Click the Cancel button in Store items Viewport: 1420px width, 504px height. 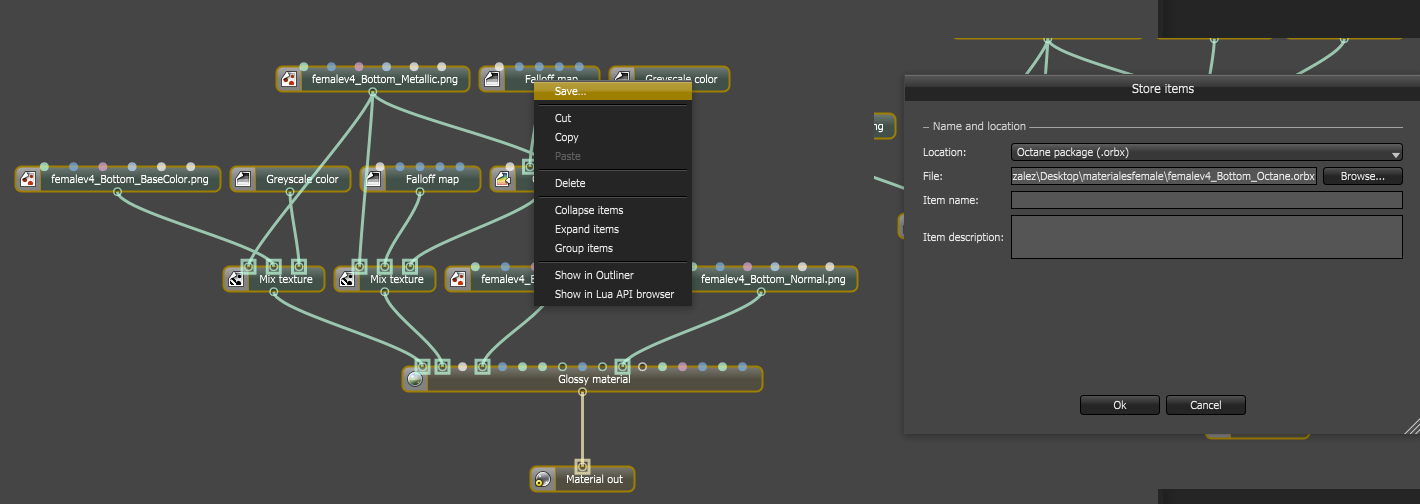1206,405
